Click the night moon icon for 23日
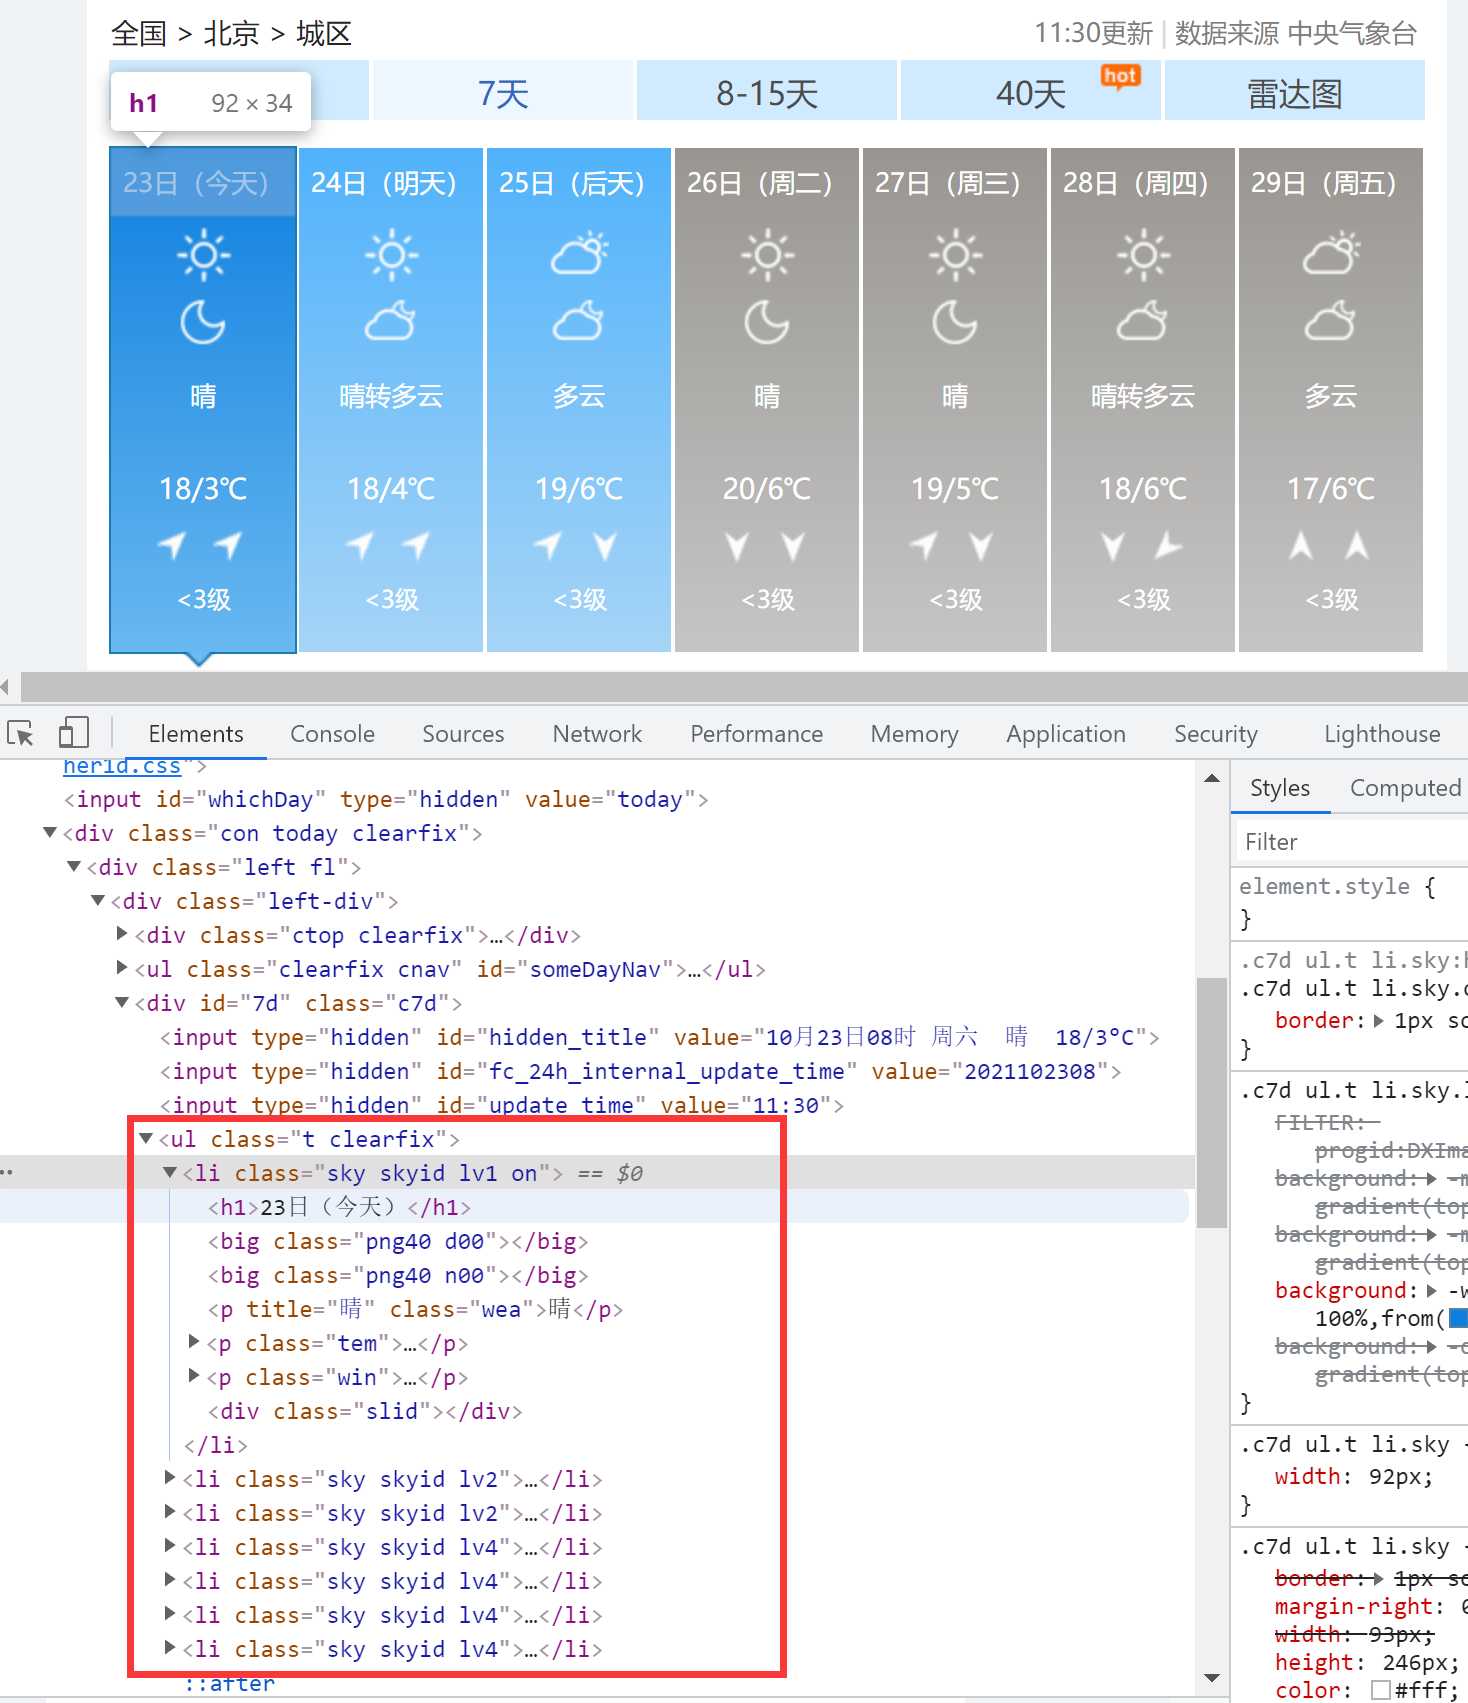This screenshot has height=1703, width=1468. point(203,323)
